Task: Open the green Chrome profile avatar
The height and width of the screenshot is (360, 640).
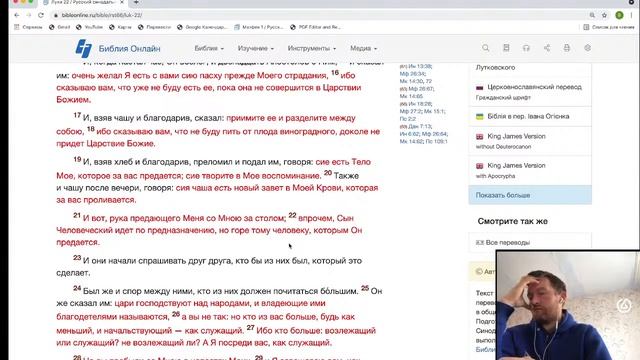Action: pos(619,15)
